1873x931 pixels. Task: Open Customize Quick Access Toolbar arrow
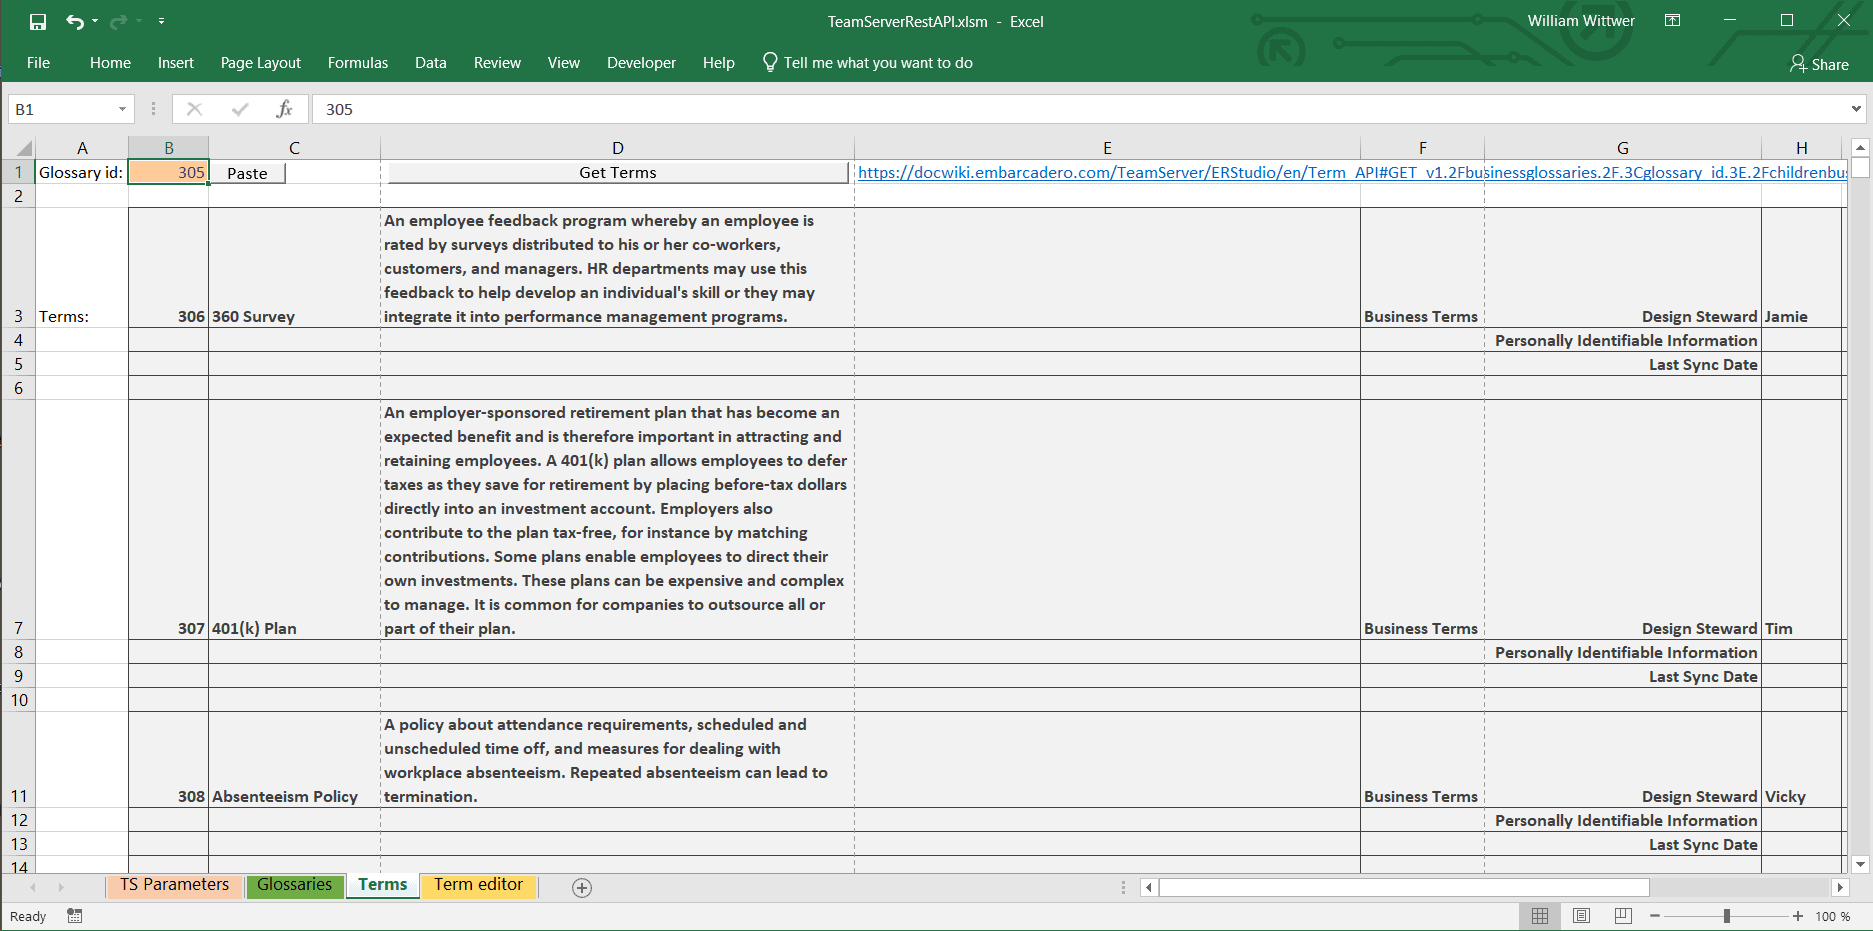coord(161,21)
